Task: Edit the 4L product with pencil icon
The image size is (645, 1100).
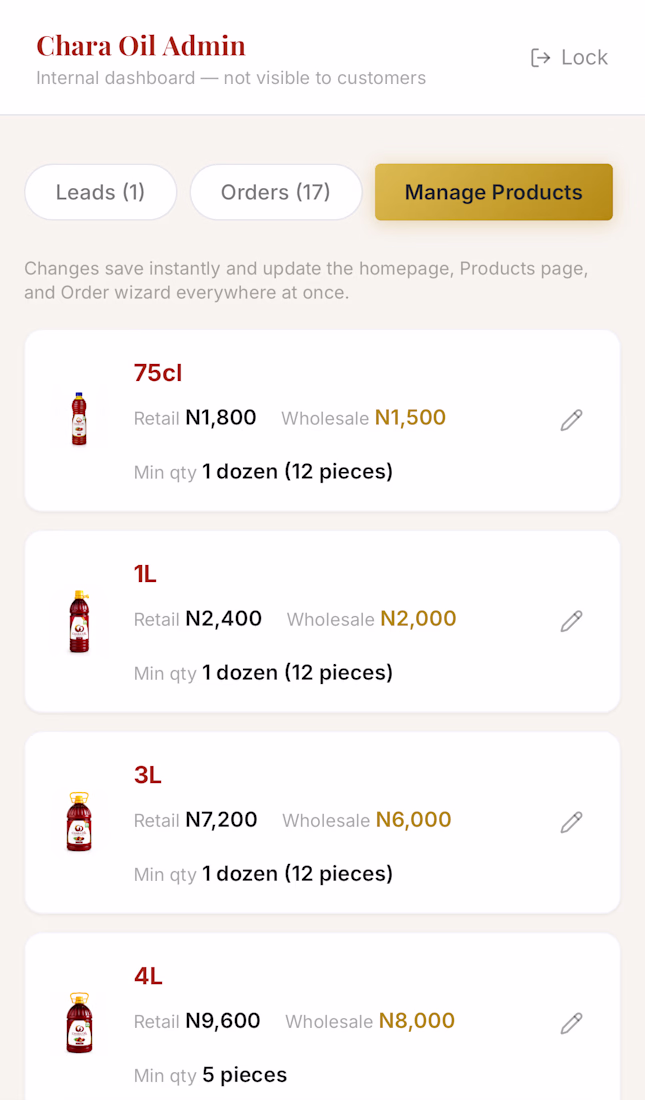Action: [571, 1023]
